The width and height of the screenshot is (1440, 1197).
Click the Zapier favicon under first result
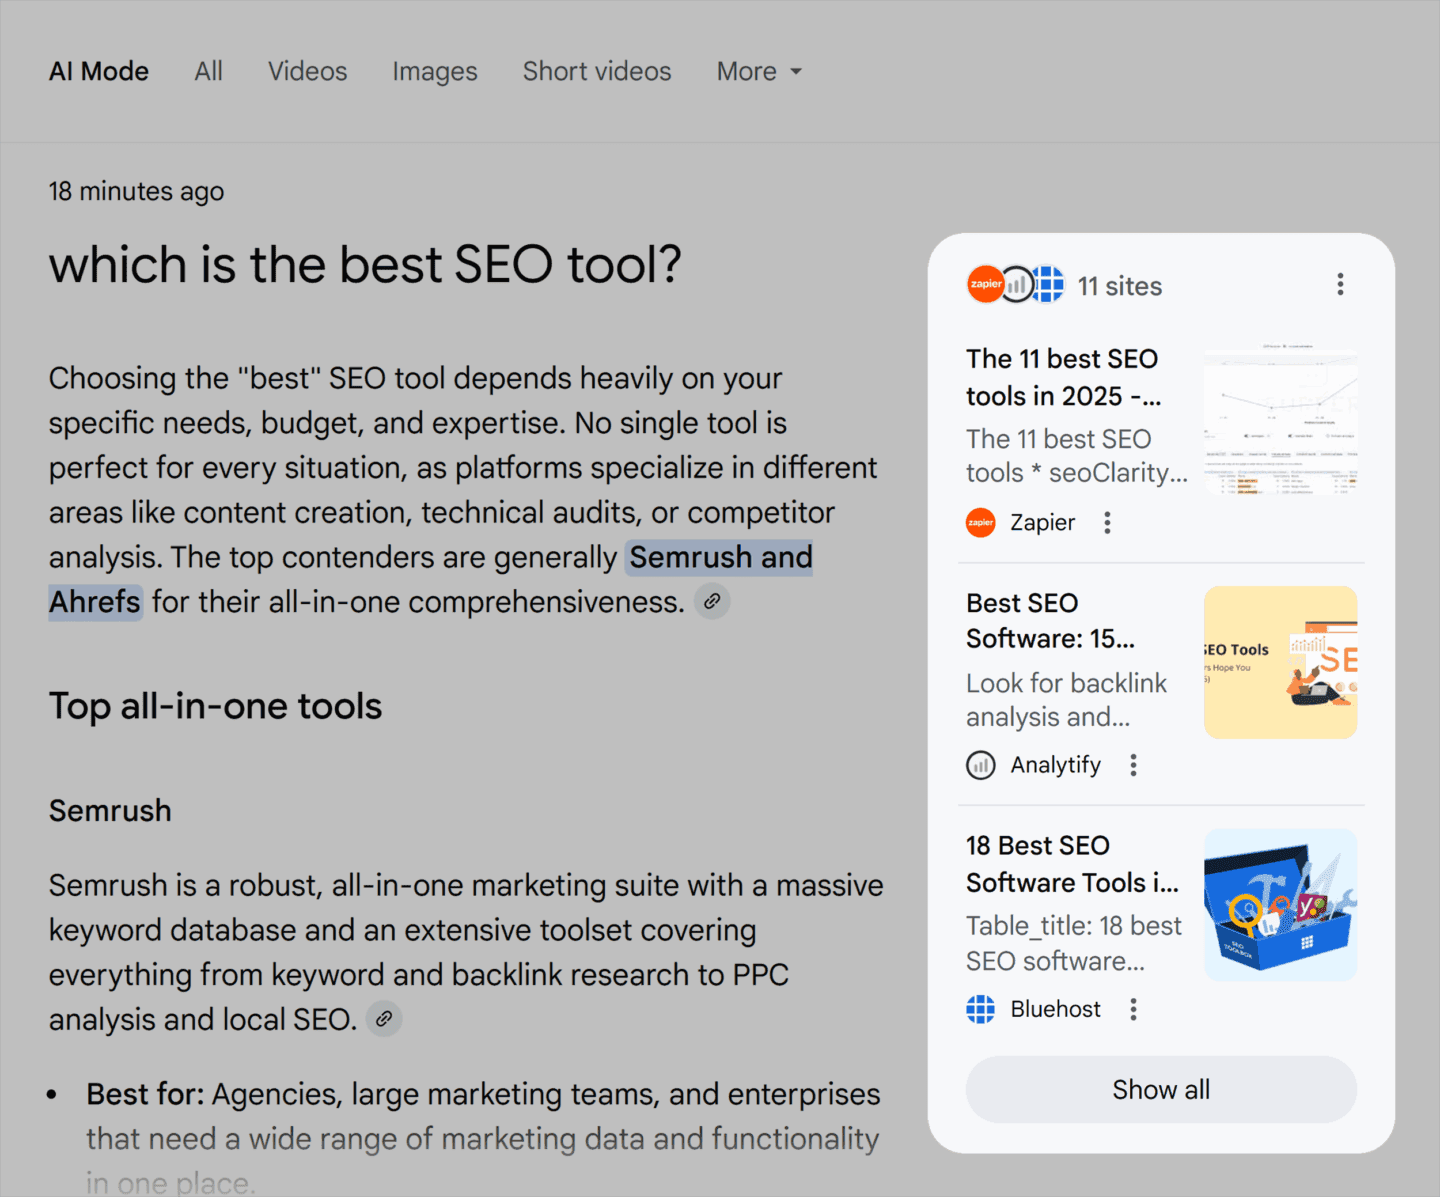(x=981, y=523)
